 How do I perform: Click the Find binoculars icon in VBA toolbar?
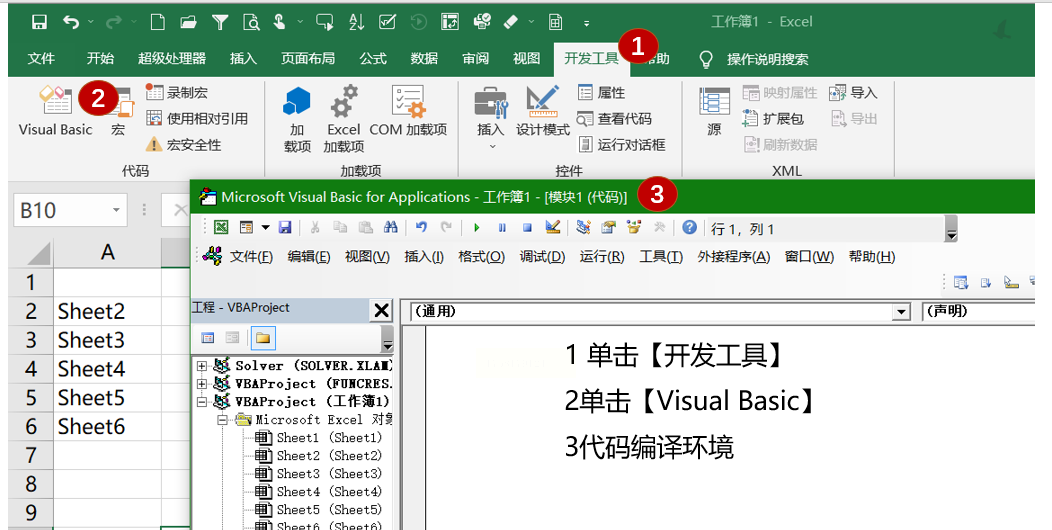click(390, 227)
